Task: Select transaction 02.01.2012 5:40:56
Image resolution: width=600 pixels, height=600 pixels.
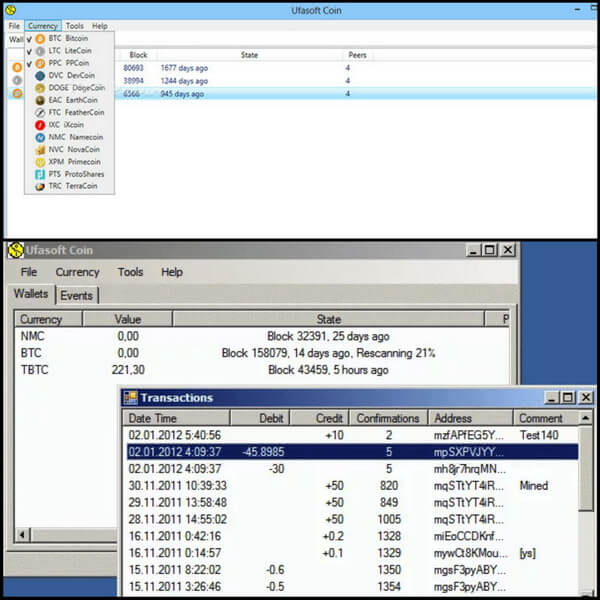Action: coord(351,435)
